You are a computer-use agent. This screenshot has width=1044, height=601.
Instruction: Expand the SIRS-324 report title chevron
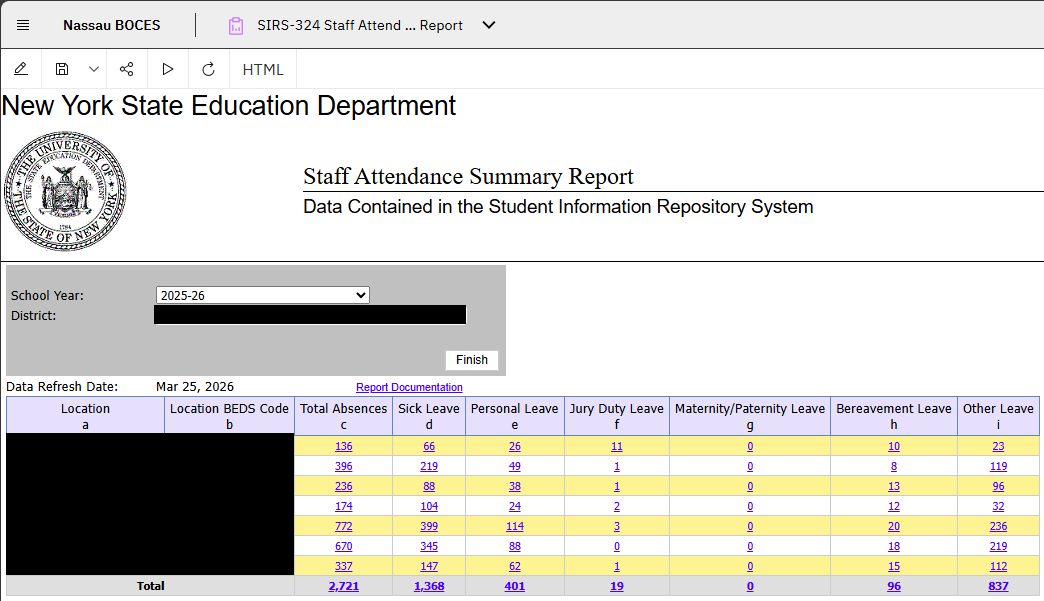click(489, 25)
